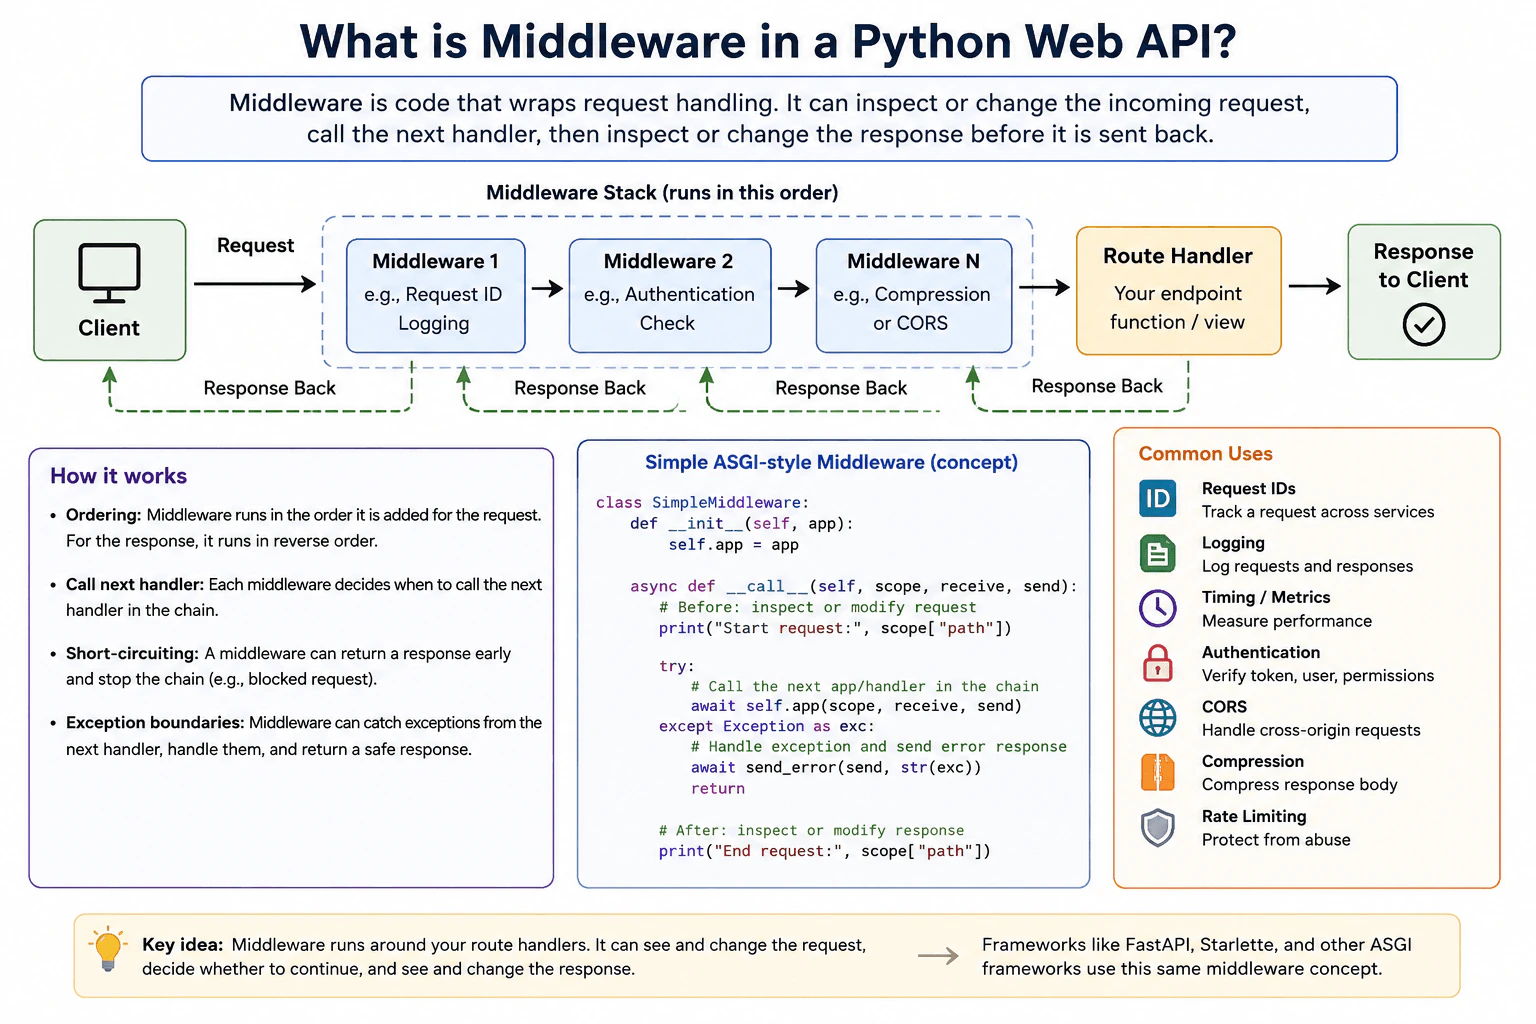Click the definition sentence 'Middleware is code that wraps request handling'

pyautogui.click(x=768, y=118)
